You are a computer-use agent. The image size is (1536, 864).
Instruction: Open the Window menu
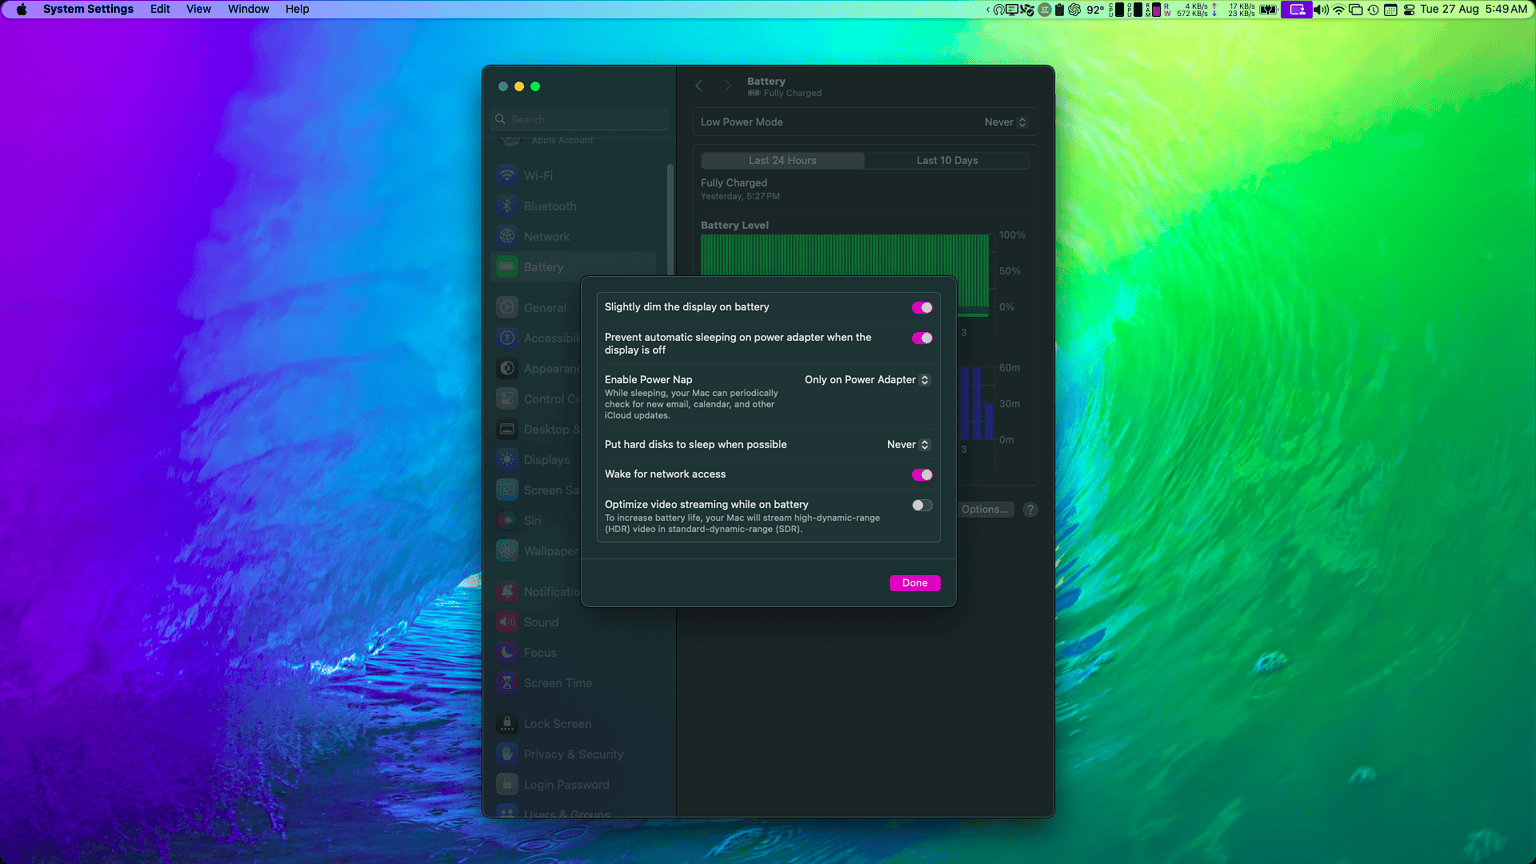(x=248, y=9)
